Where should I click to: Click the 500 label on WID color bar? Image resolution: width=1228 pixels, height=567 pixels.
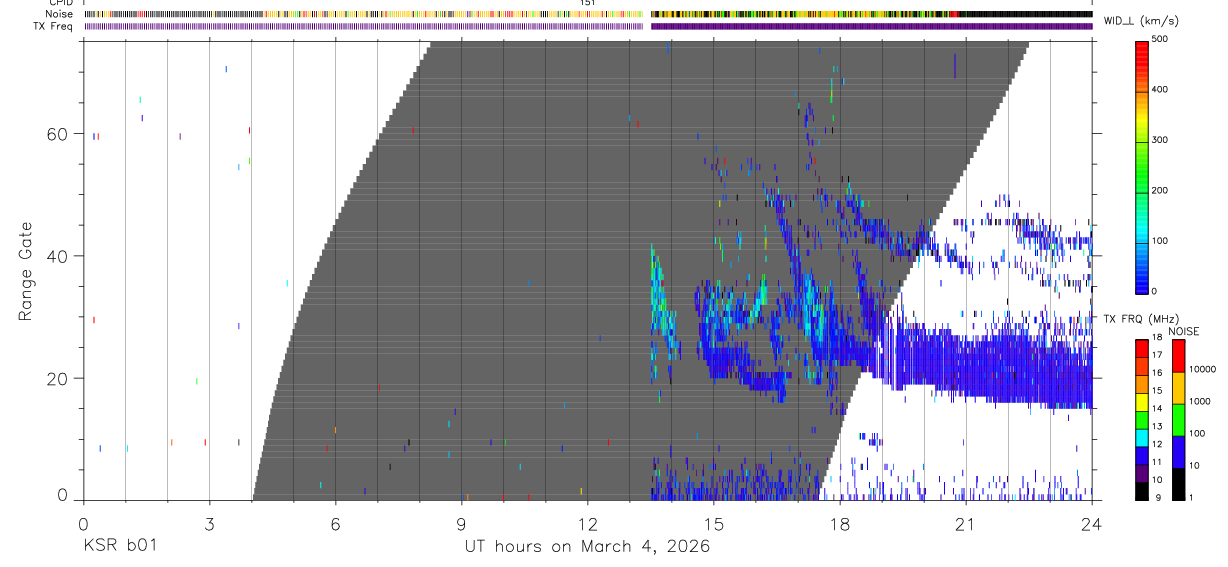[x=1160, y=39]
